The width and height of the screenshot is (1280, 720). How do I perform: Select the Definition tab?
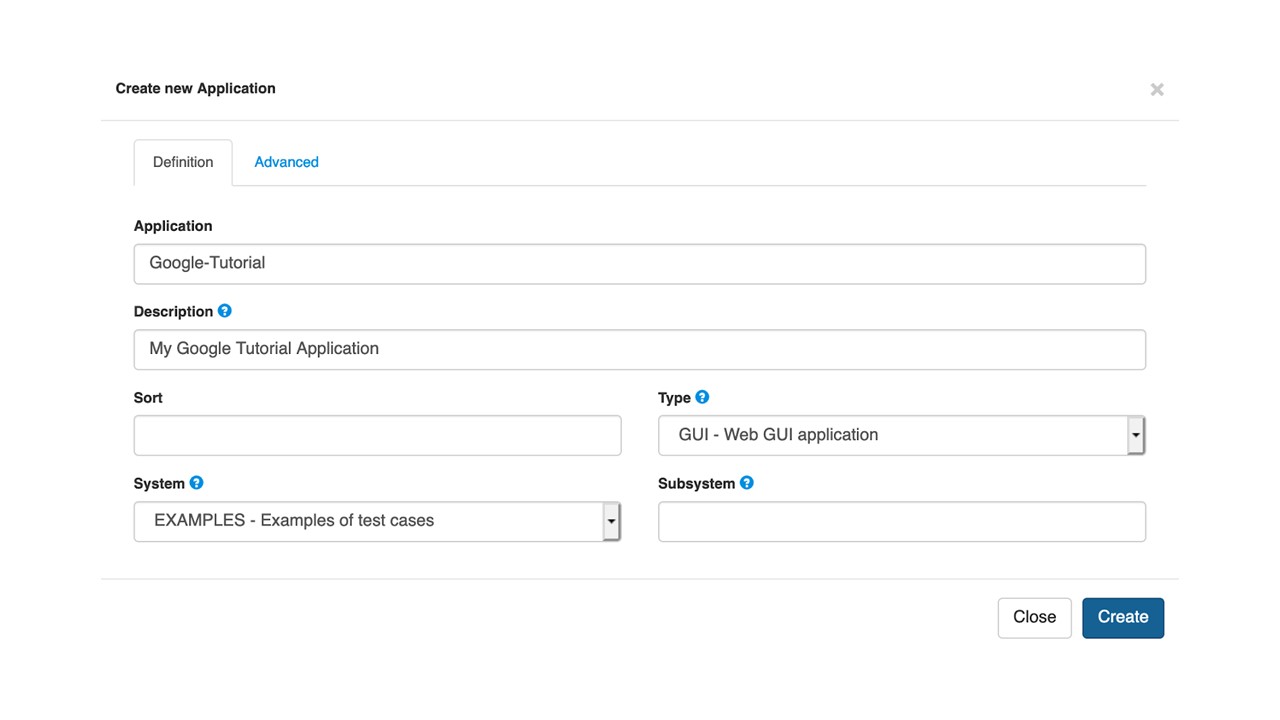[x=183, y=162]
